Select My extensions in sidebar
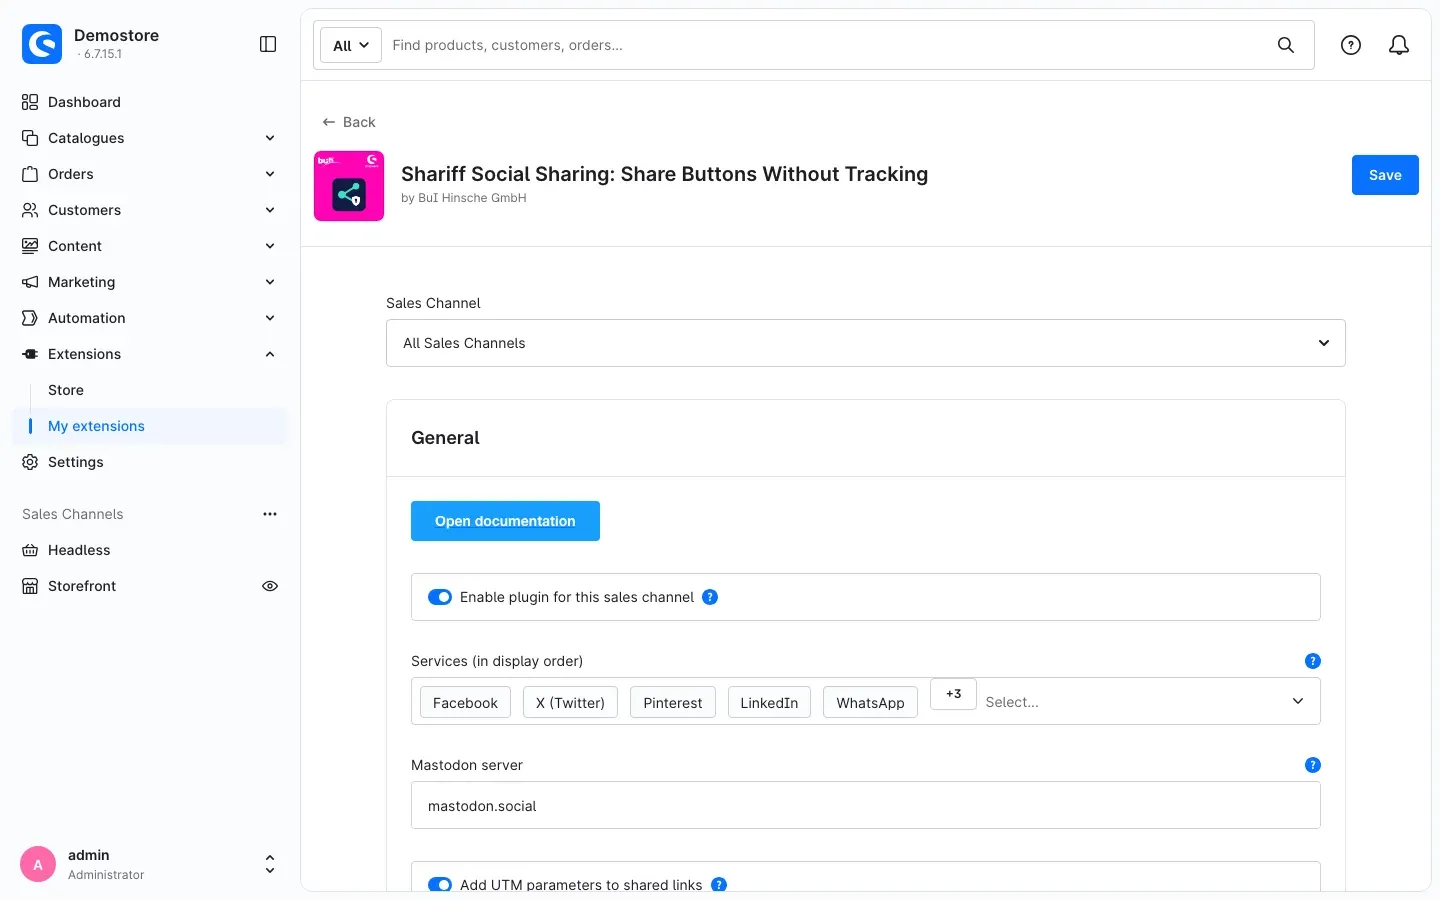 pos(150,426)
